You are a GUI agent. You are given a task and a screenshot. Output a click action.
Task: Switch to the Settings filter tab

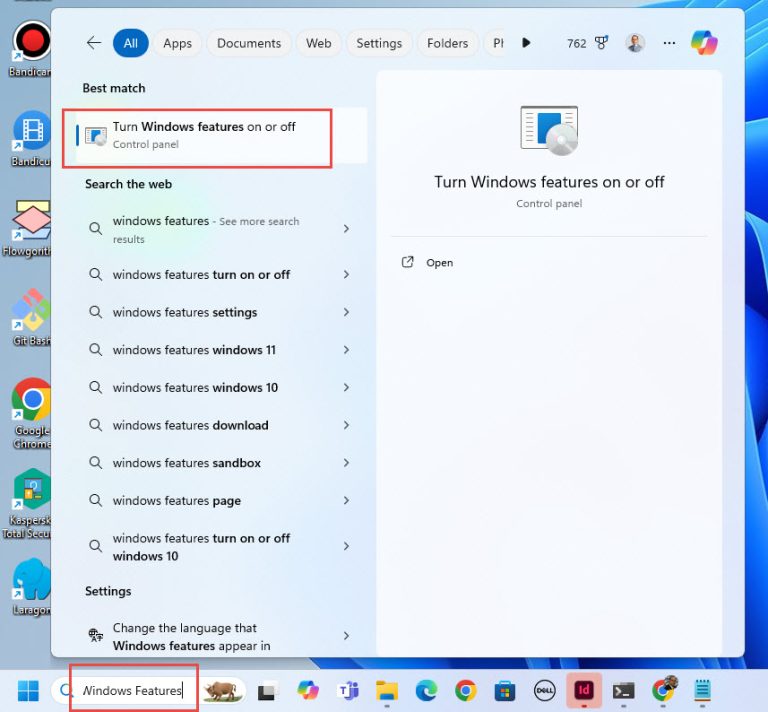tap(379, 43)
